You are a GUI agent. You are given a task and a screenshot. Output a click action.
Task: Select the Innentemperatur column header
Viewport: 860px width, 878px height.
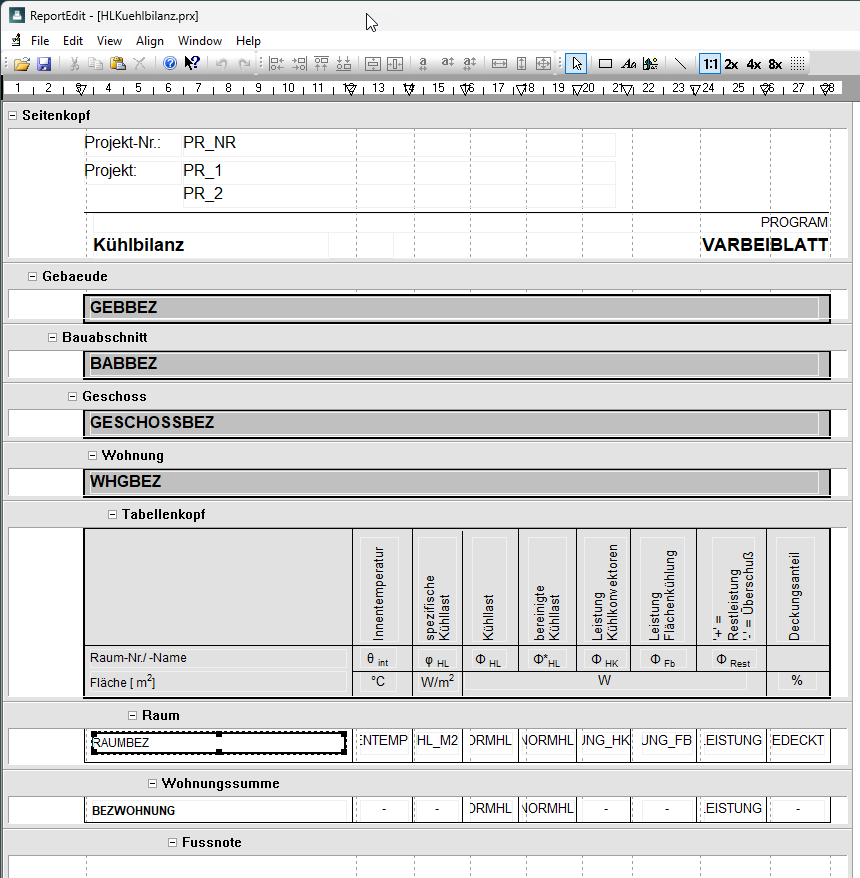(379, 590)
